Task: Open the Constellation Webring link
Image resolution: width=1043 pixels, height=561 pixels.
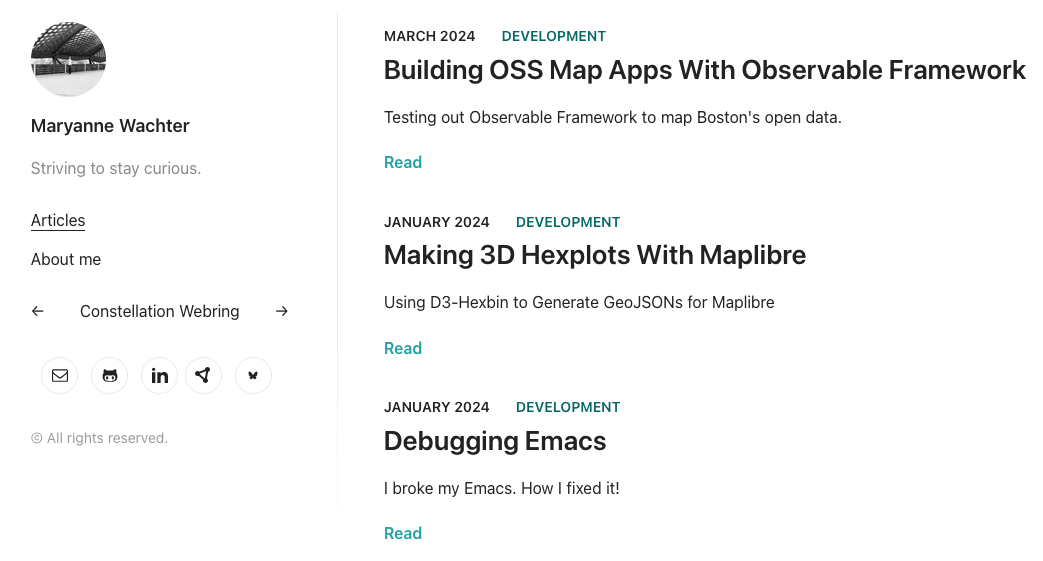Action: [160, 312]
